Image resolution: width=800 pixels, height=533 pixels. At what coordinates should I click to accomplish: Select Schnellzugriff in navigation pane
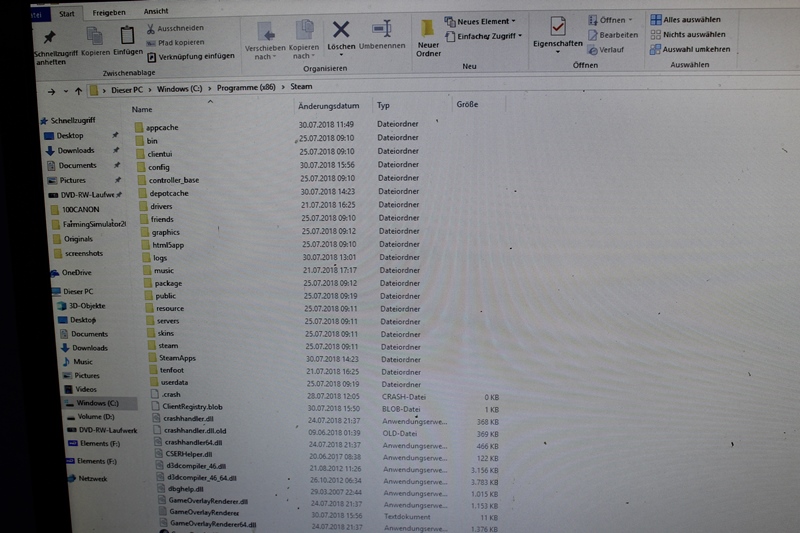coord(68,121)
